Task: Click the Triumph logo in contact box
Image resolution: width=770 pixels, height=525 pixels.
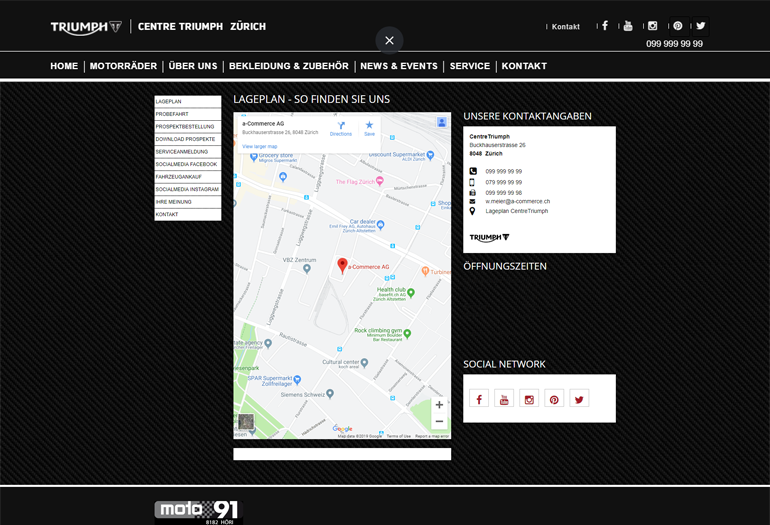Action: click(x=489, y=238)
